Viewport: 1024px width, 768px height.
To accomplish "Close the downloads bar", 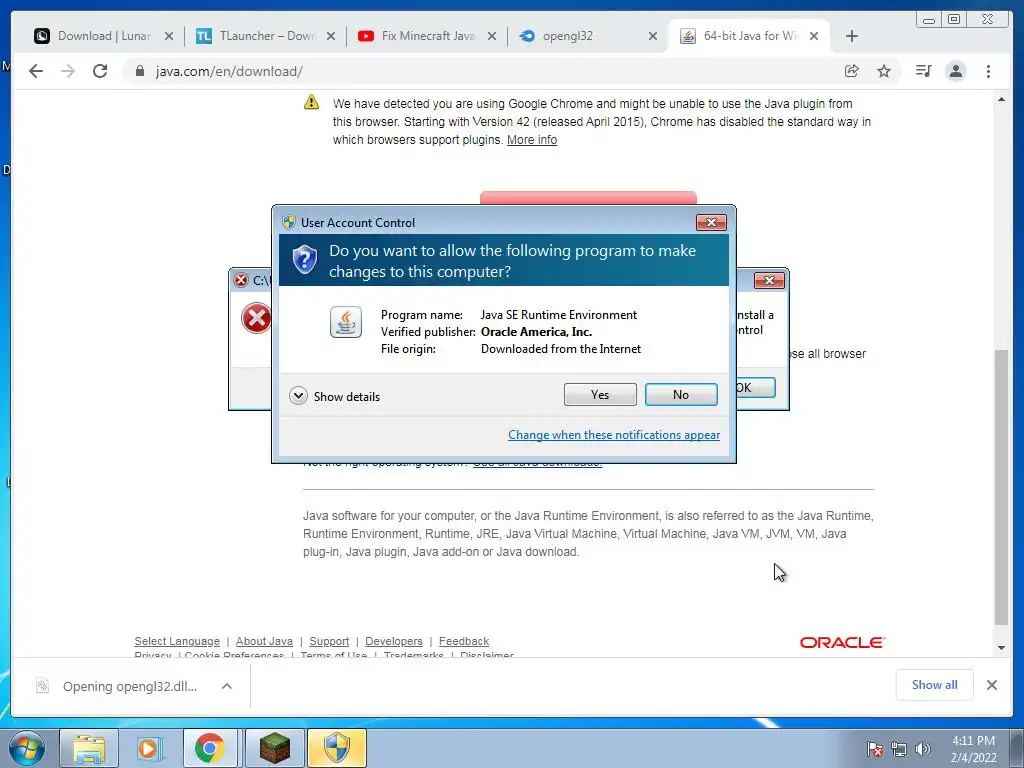I will pyautogui.click(x=991, y=685).
